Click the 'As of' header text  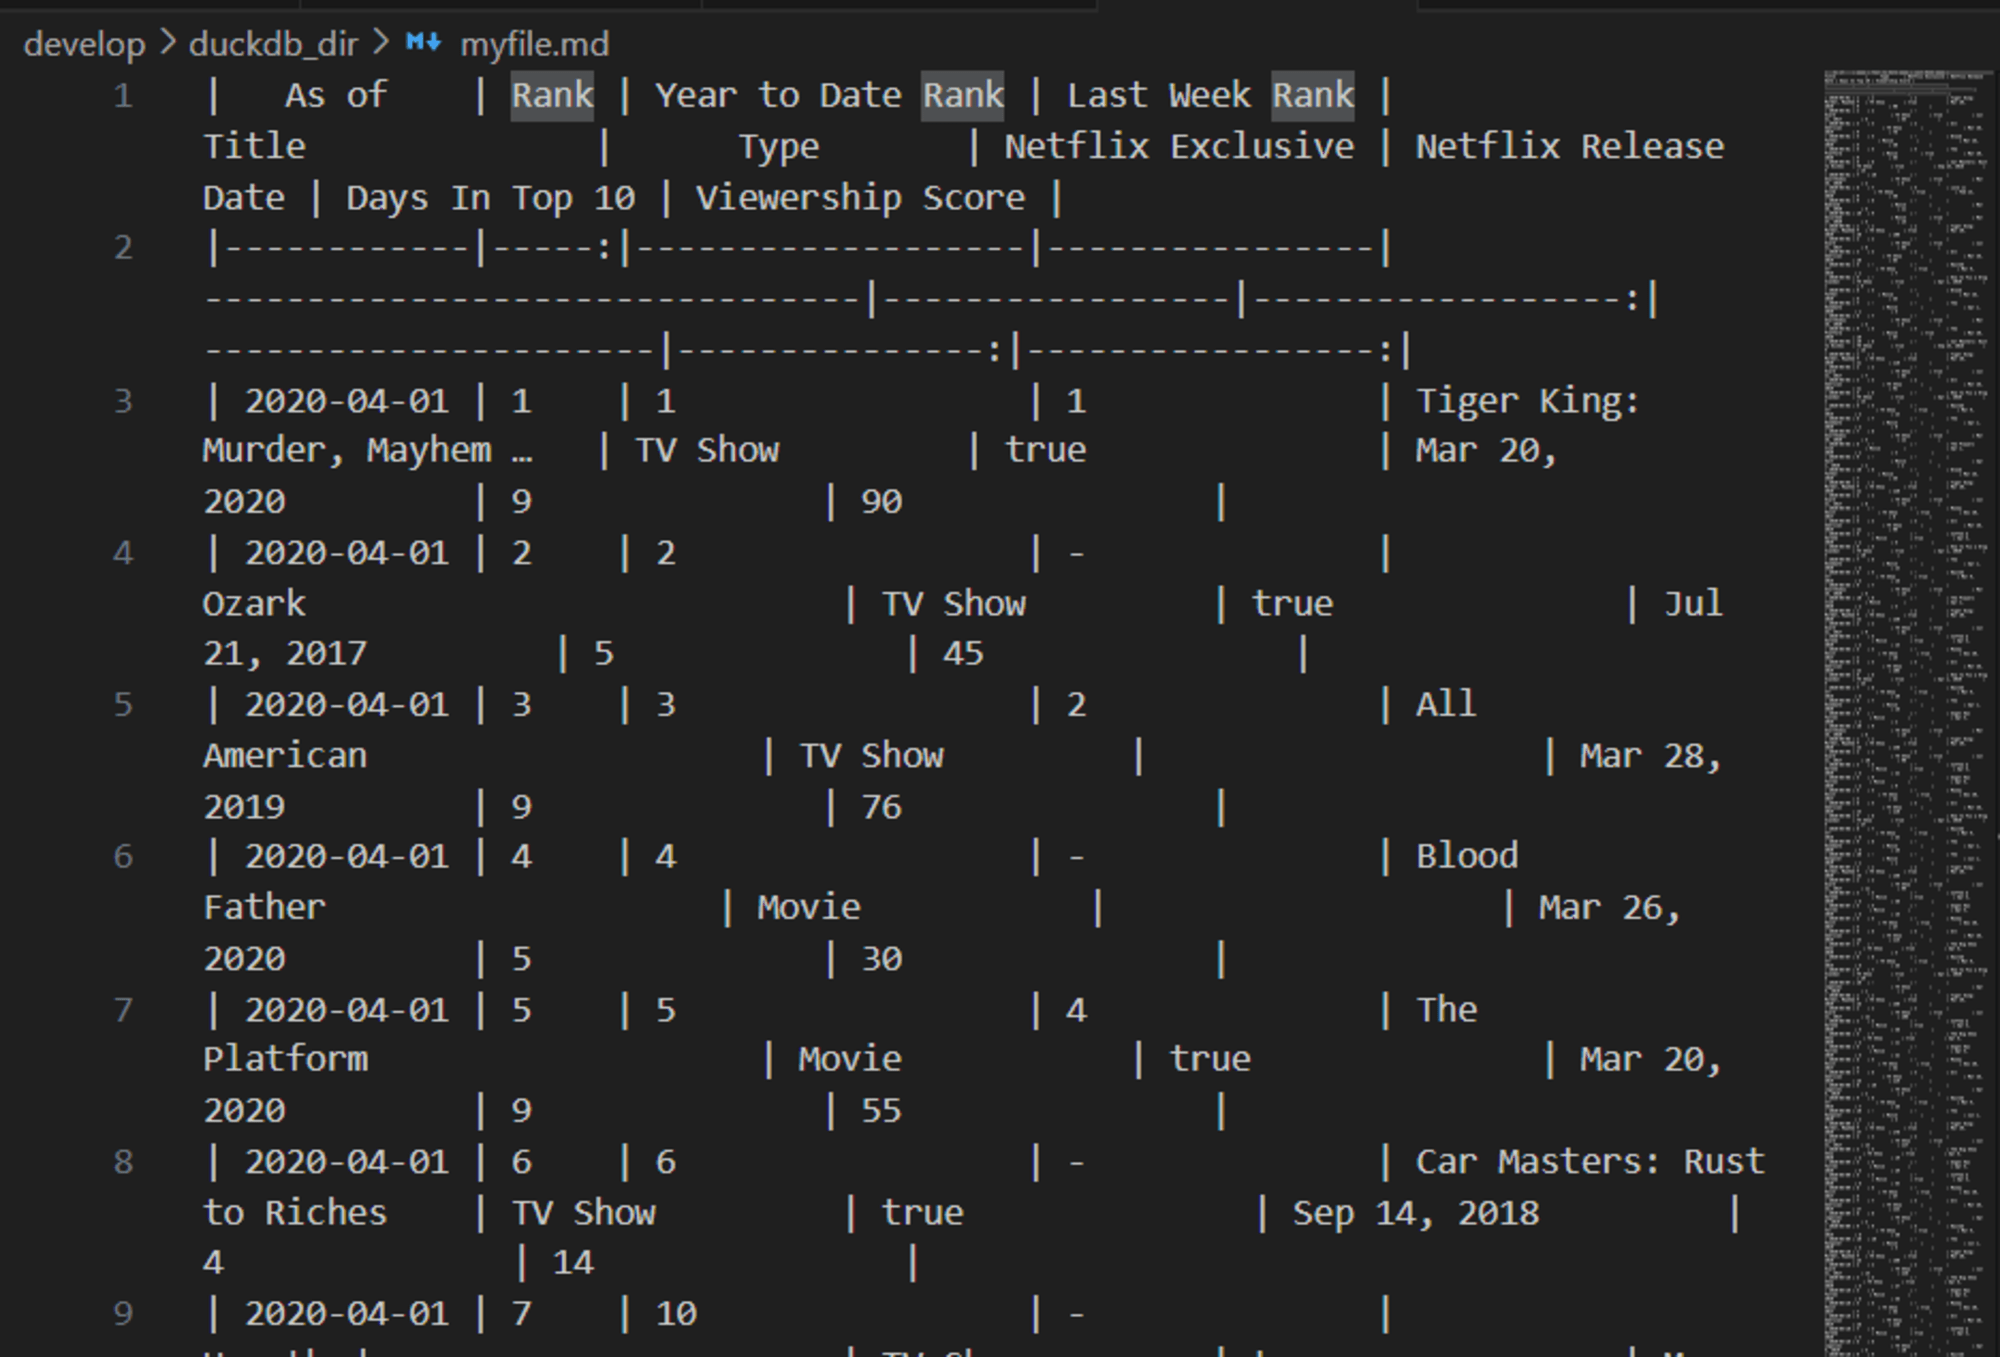pos(335,95)
